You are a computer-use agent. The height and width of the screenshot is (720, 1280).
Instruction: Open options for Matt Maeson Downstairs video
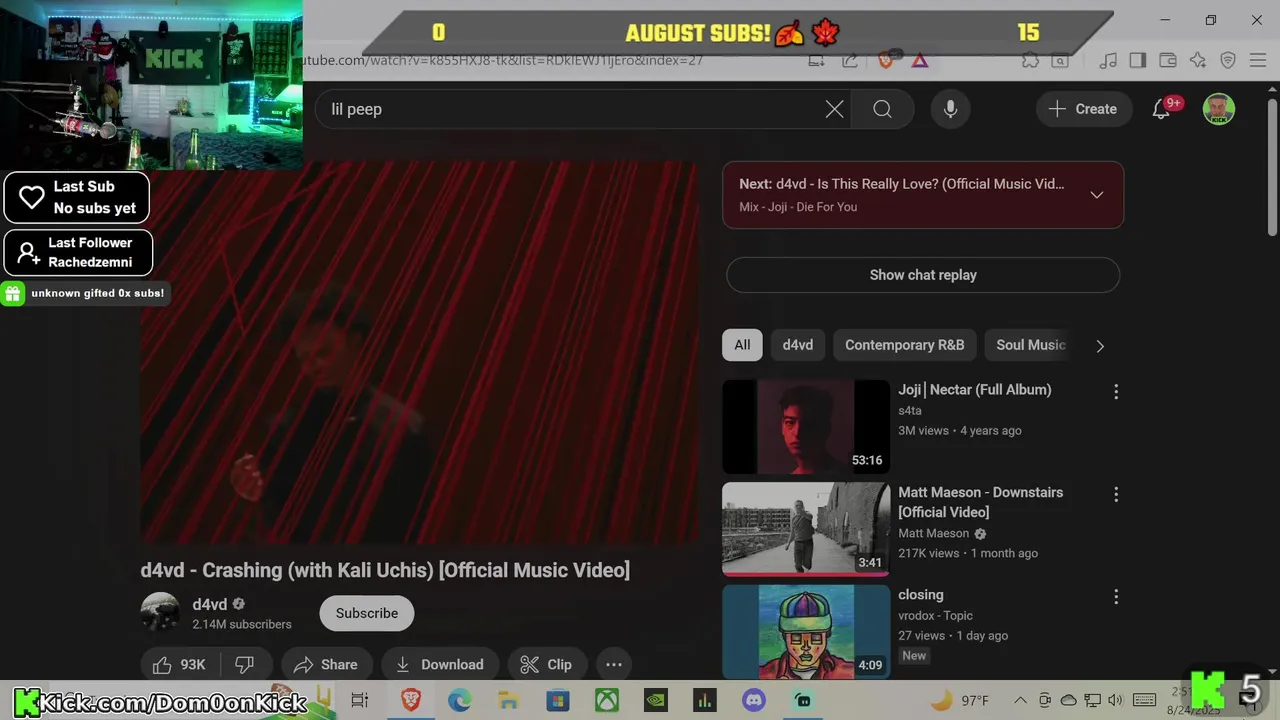pos(1116,494)
